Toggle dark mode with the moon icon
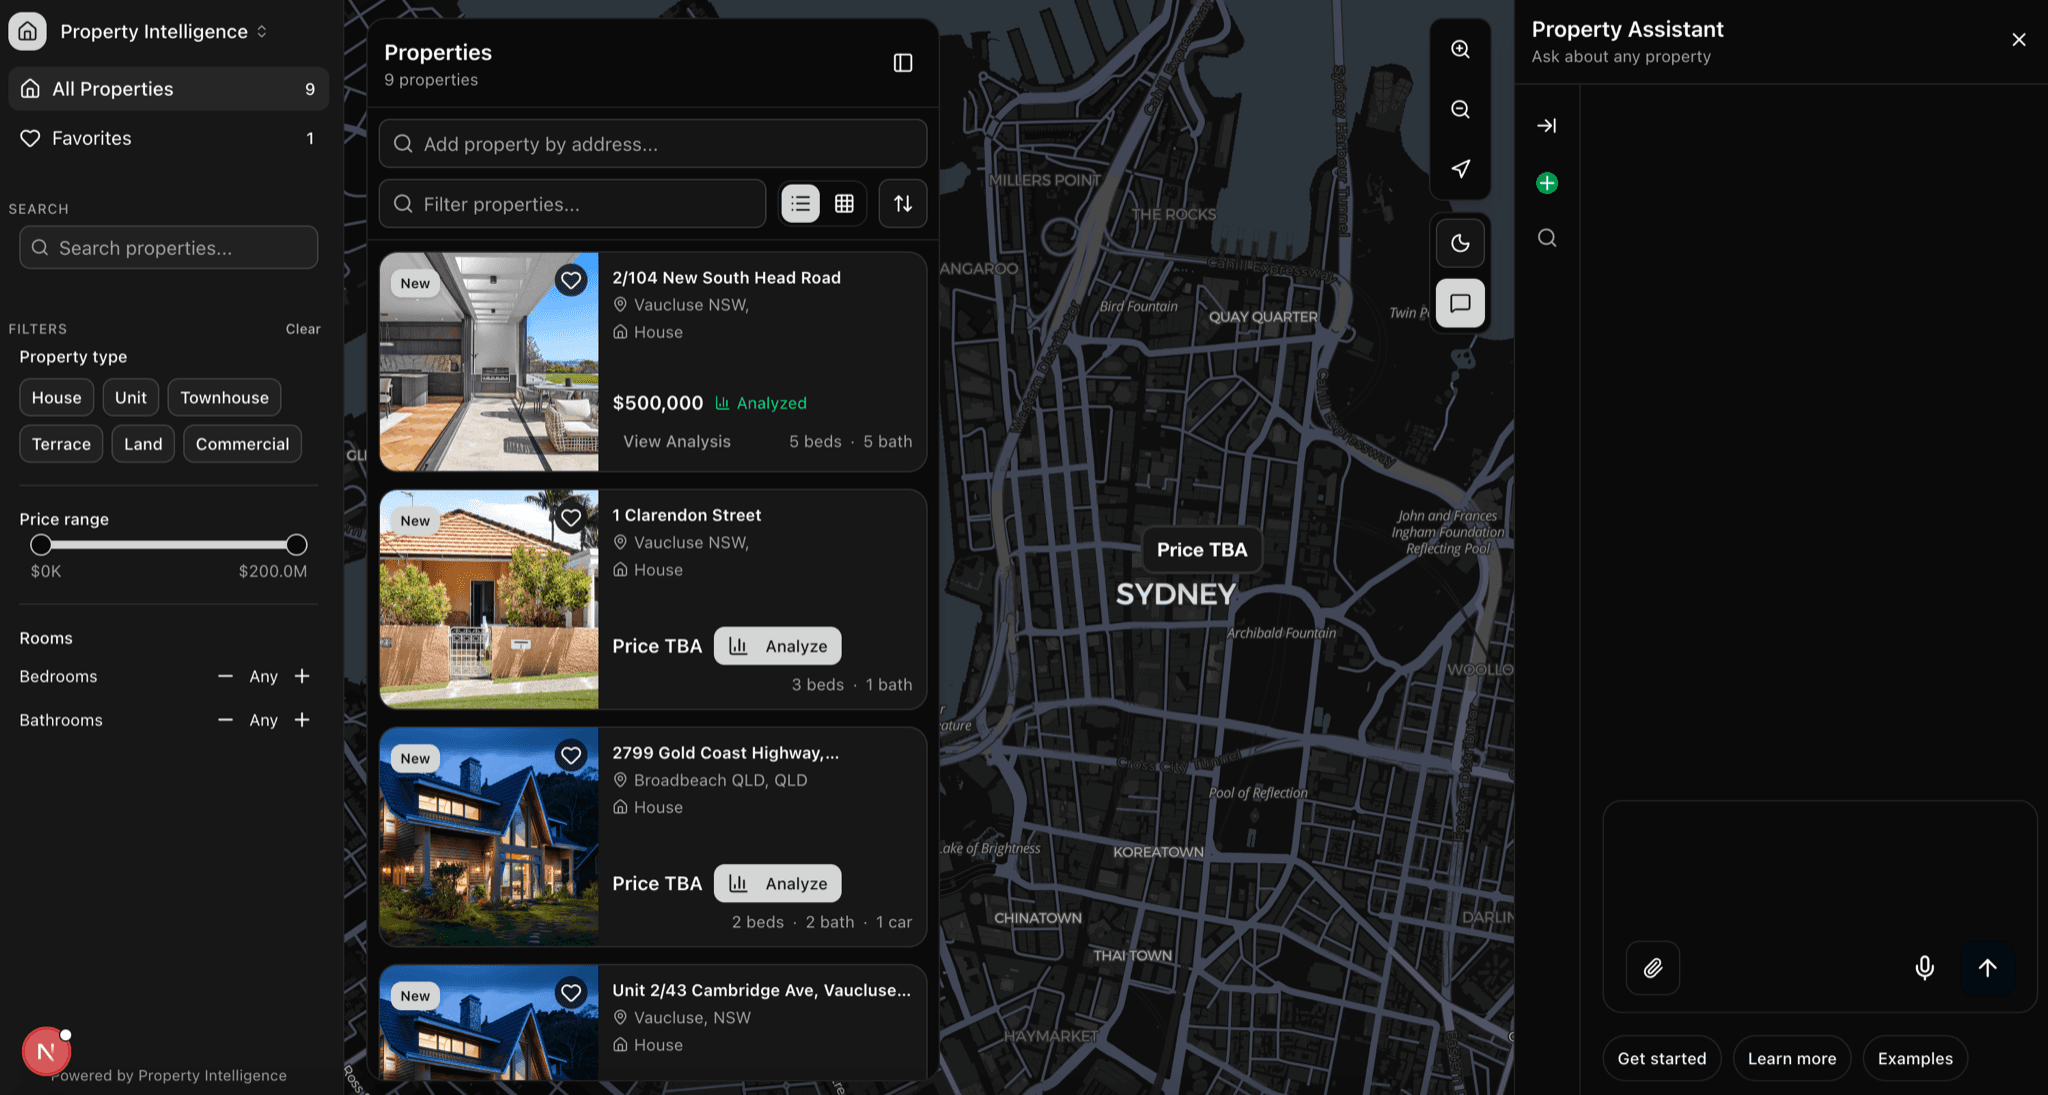The width and height of the screenshot is (2048, 1095). coord(1460,242)
